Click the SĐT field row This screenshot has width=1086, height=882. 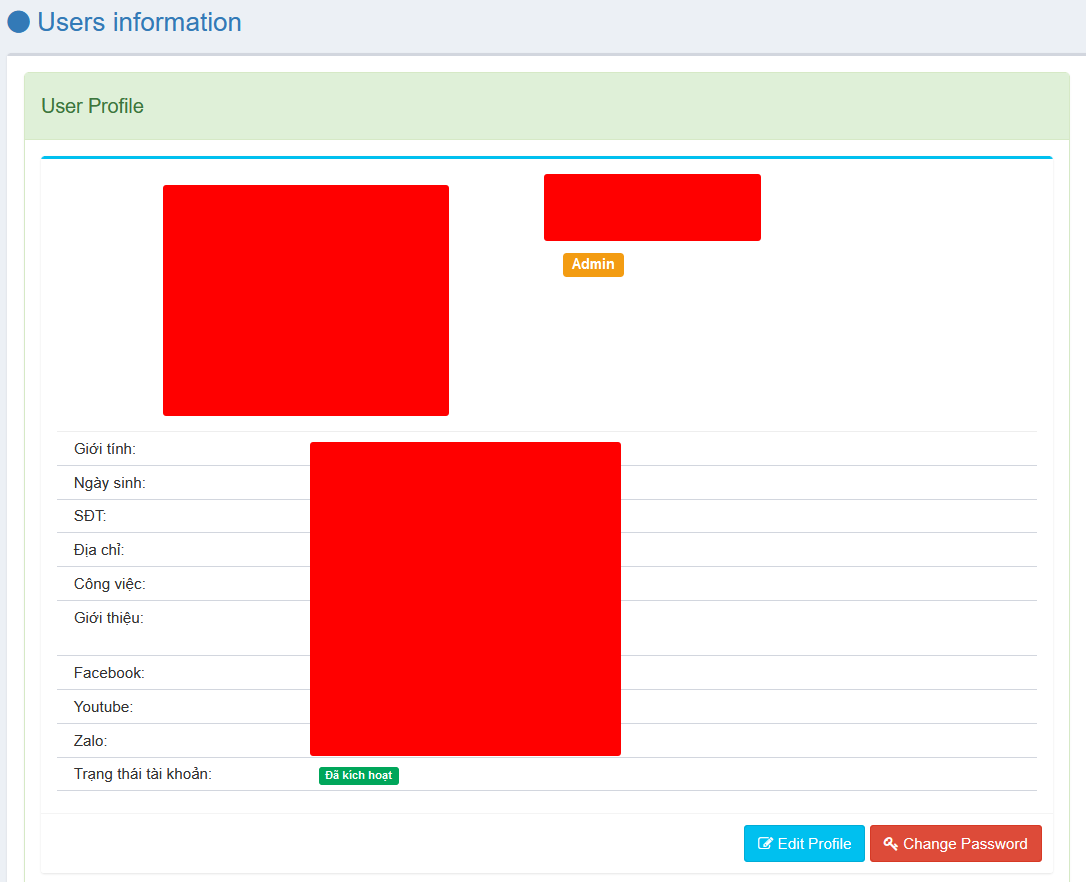pyautogui.click(x=88, y=515)
